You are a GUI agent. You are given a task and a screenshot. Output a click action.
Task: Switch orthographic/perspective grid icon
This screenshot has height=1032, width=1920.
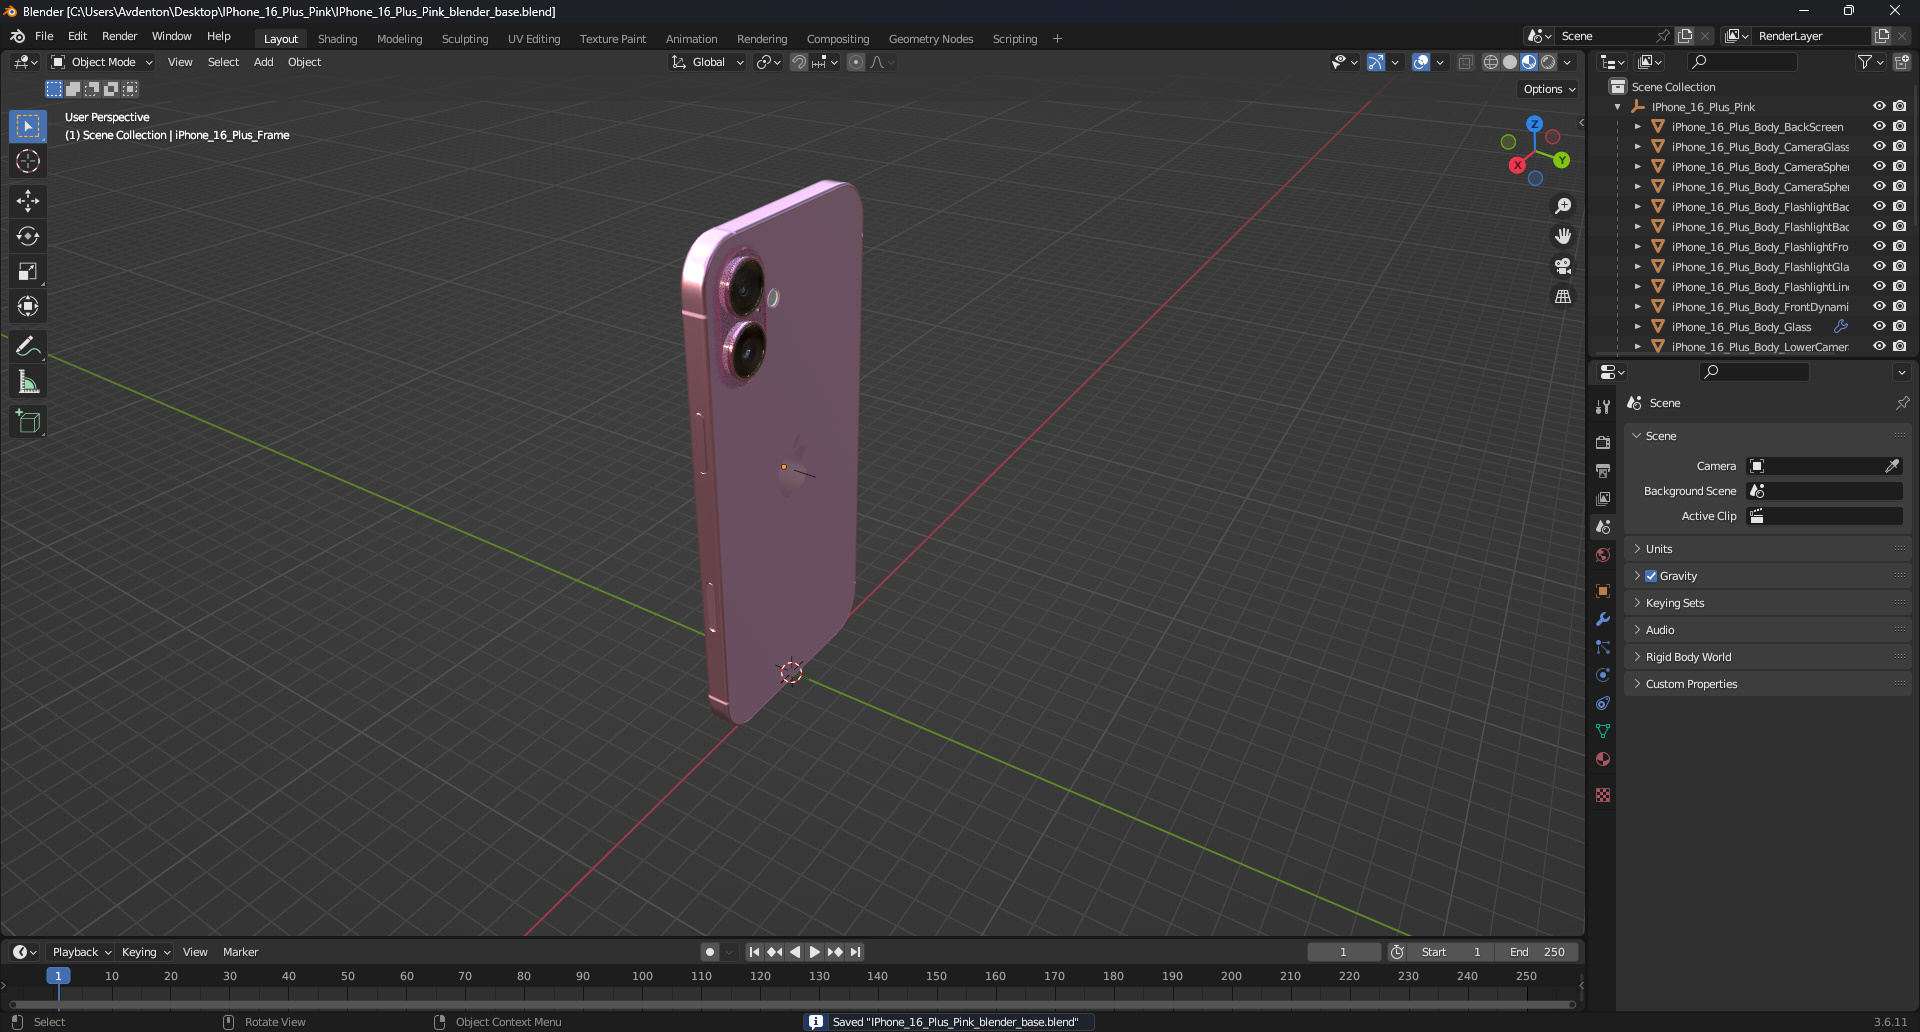1563,296
